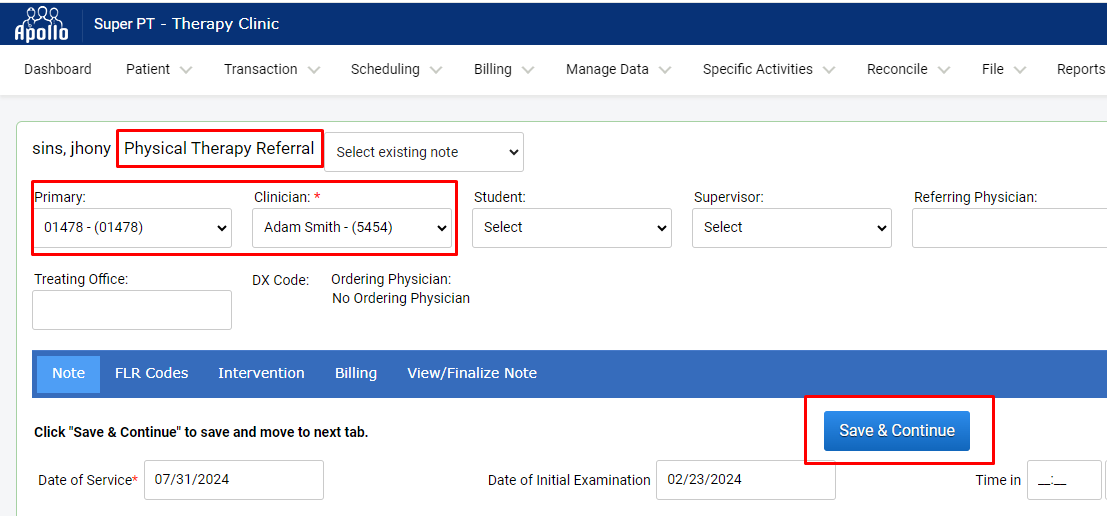1107x516 pixels.
Task: Expand the Transaction menu chevron
Action: (313, 70)
